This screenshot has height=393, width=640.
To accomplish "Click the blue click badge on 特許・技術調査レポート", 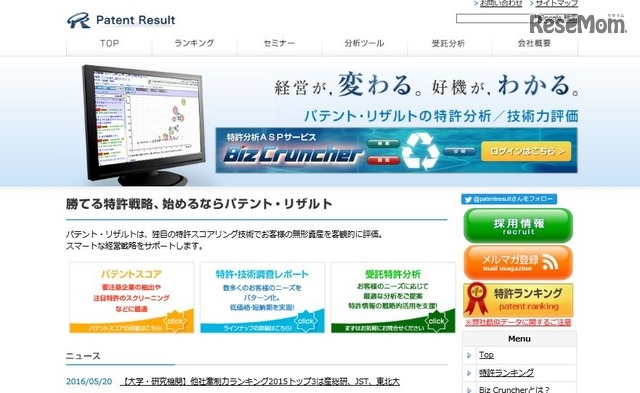I will point(306,321).
